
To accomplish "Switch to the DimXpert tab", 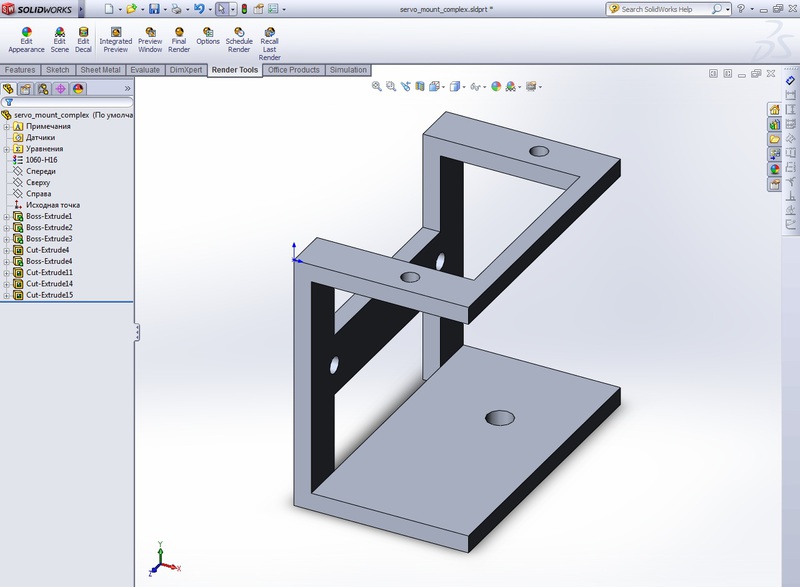I will click(x=186, y=70).
